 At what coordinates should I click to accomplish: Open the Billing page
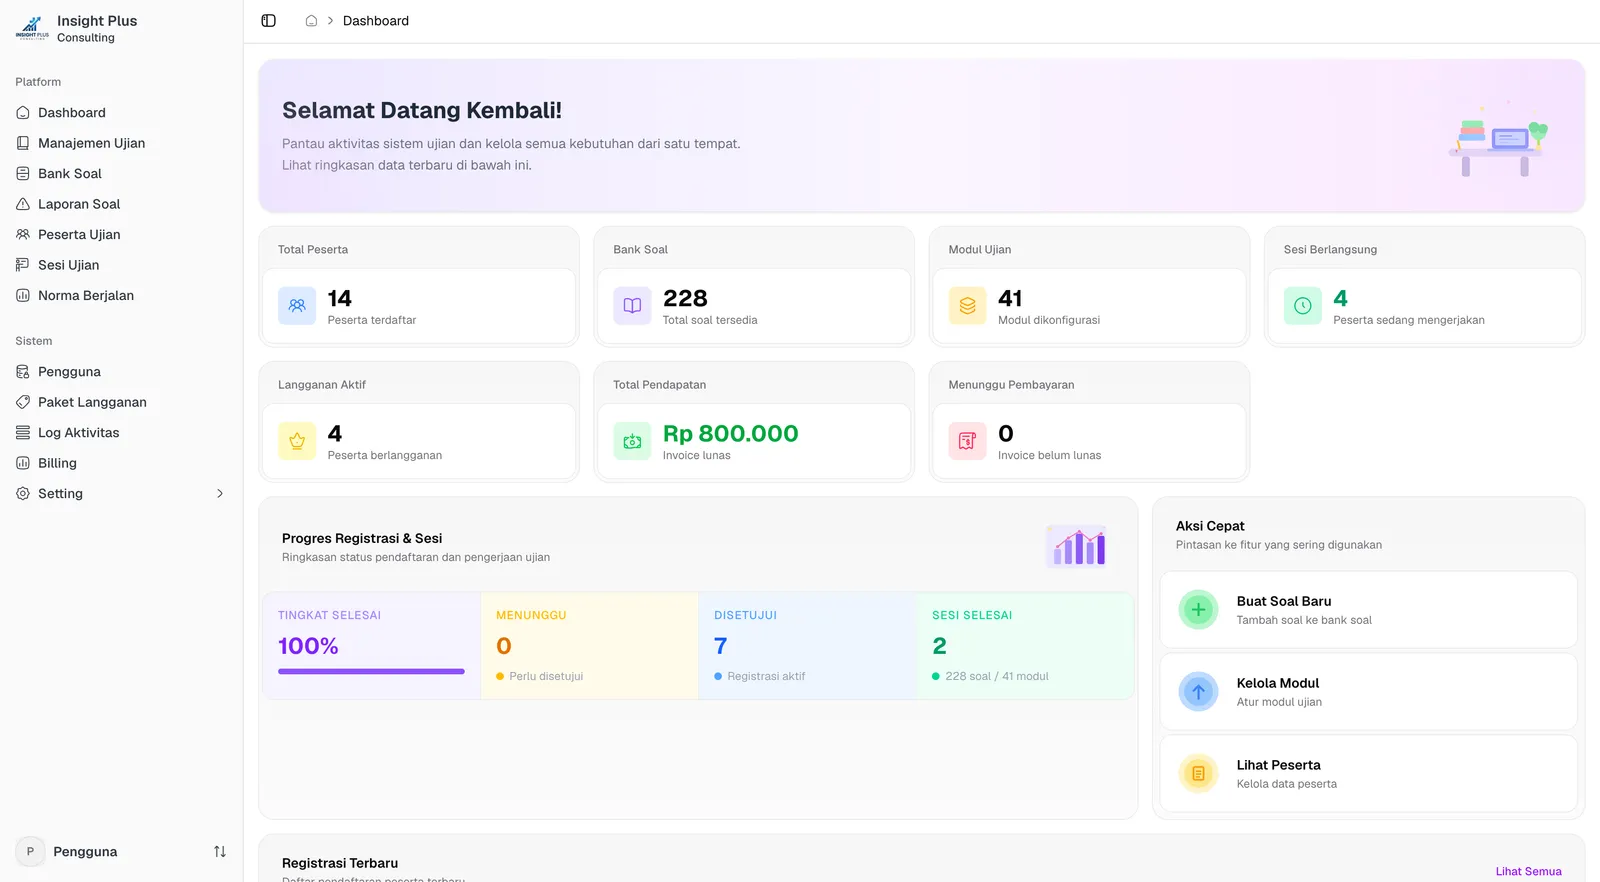(x=121, y=463)
